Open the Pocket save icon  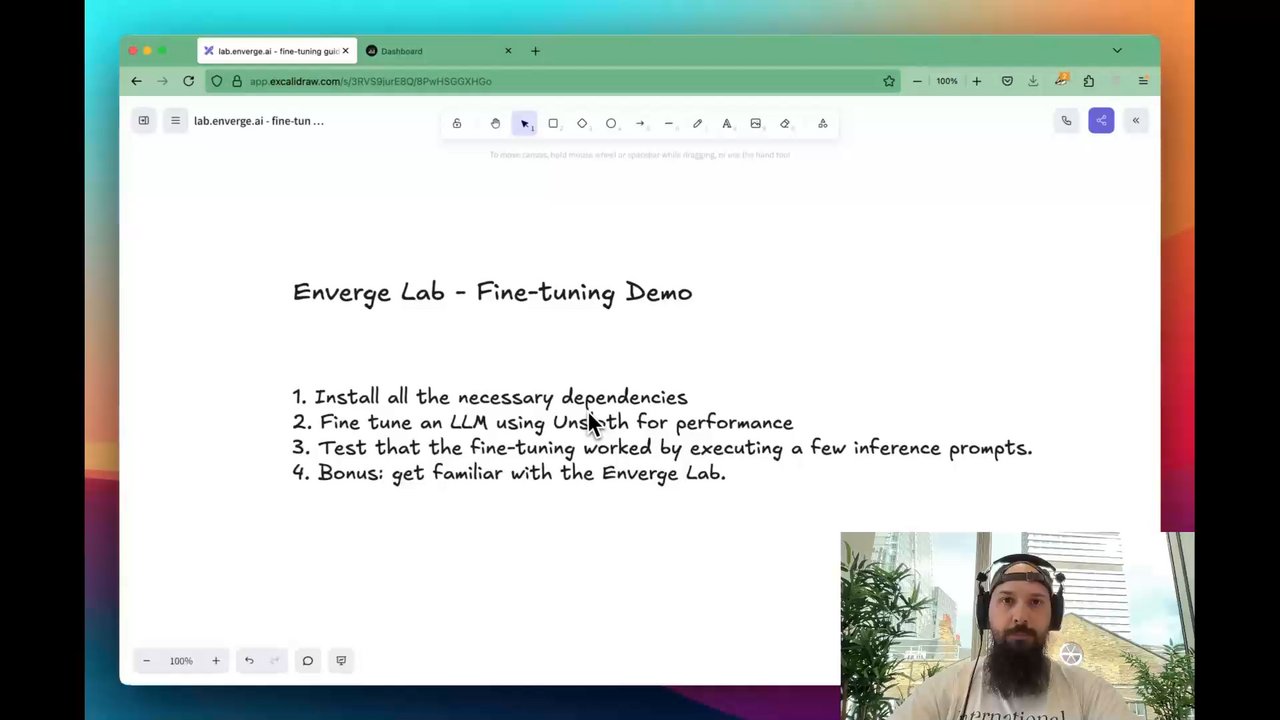pos(1007,81)
